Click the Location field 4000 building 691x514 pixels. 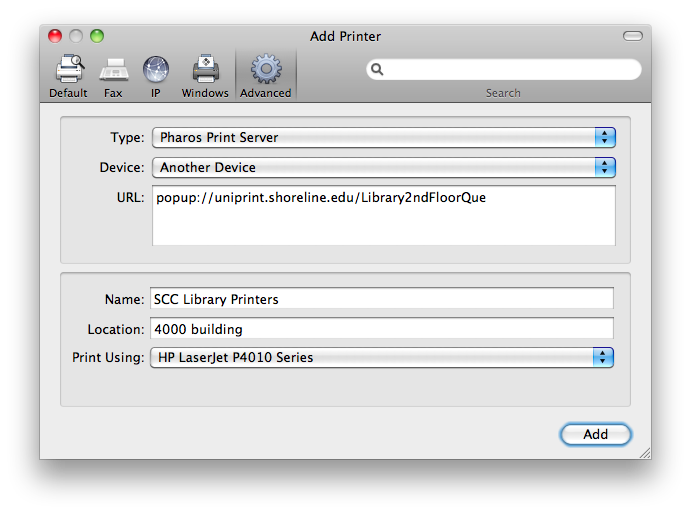coord(382,329)
